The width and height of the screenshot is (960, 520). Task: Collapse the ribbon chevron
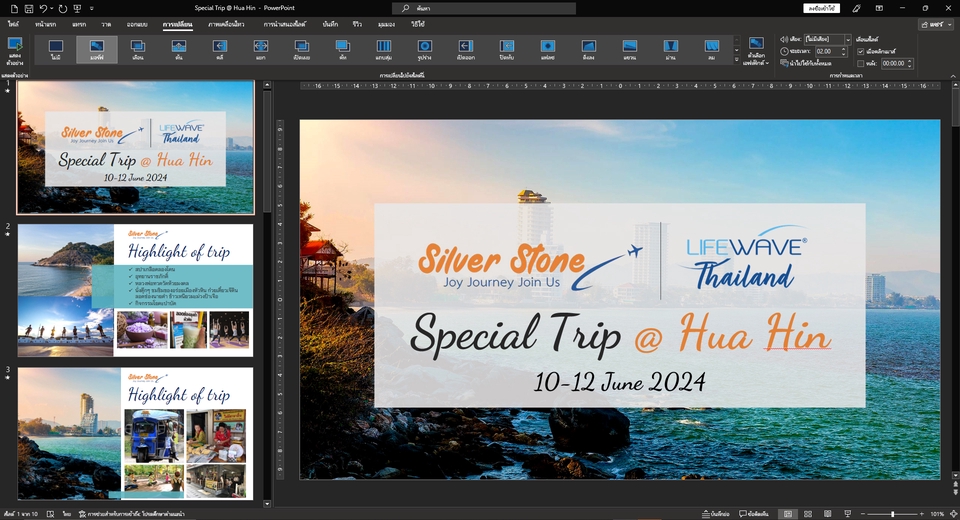click(x=953, y=75)
